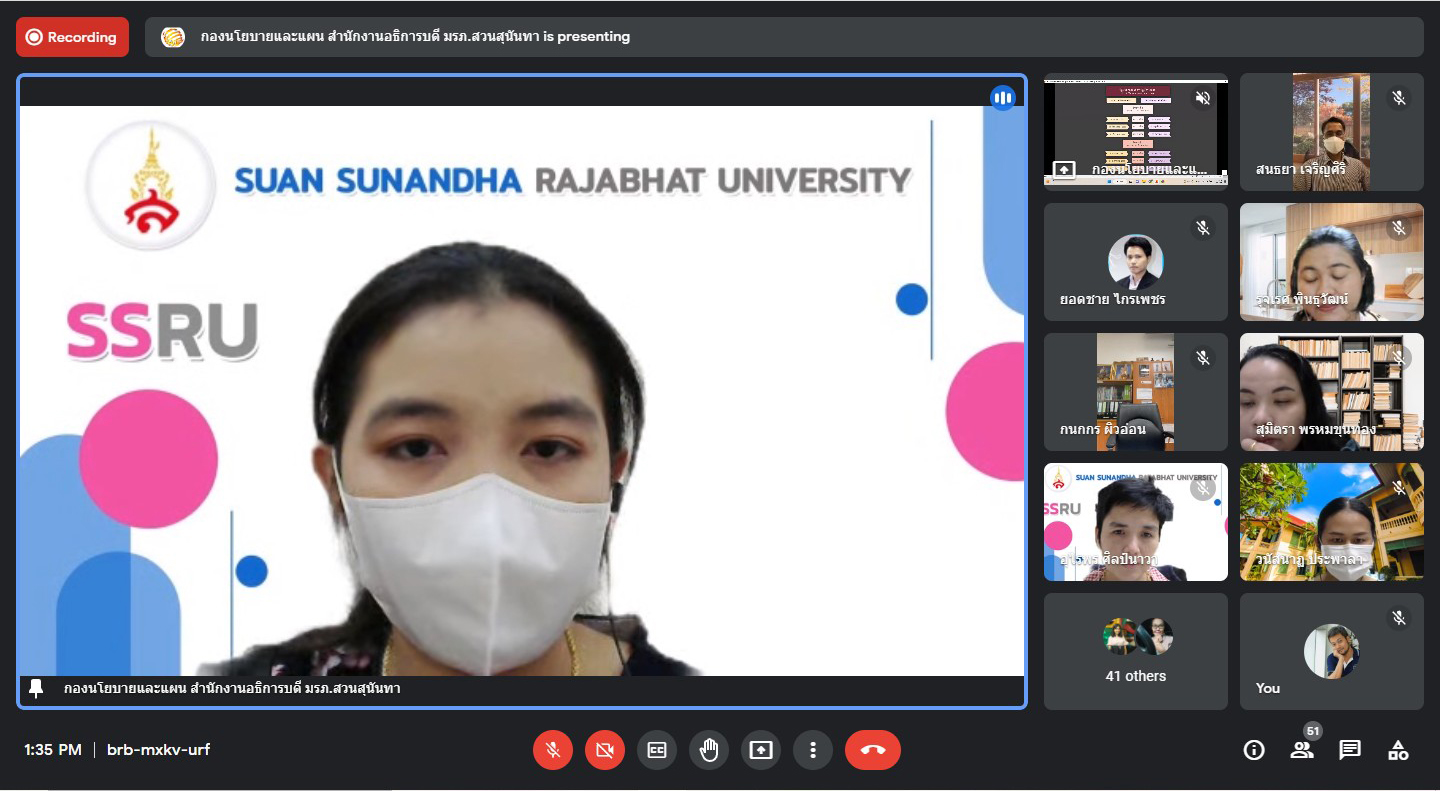The width and height of the screenshot is (1440, 791).
Task: Open meeting details info icon
Action: [x=1254, y=750]
